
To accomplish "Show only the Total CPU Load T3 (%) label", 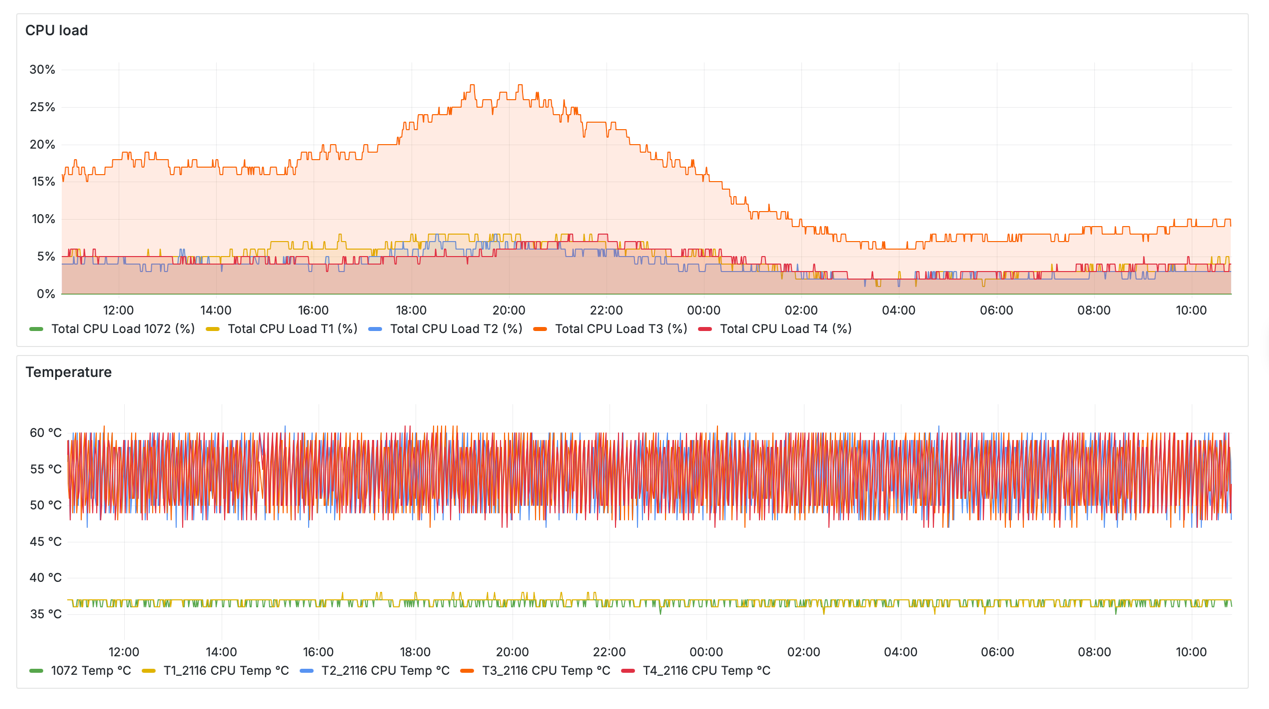I will tap(620, 329).
